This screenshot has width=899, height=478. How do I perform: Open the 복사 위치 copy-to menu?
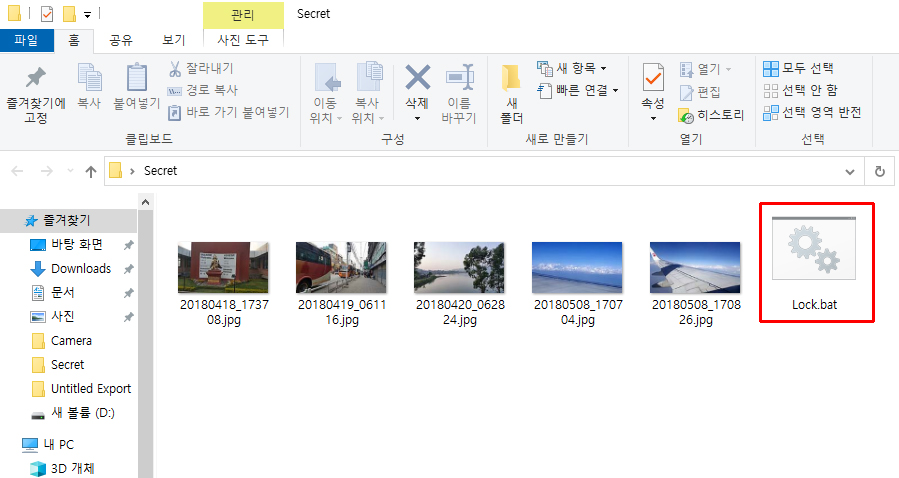click(368, 93)
